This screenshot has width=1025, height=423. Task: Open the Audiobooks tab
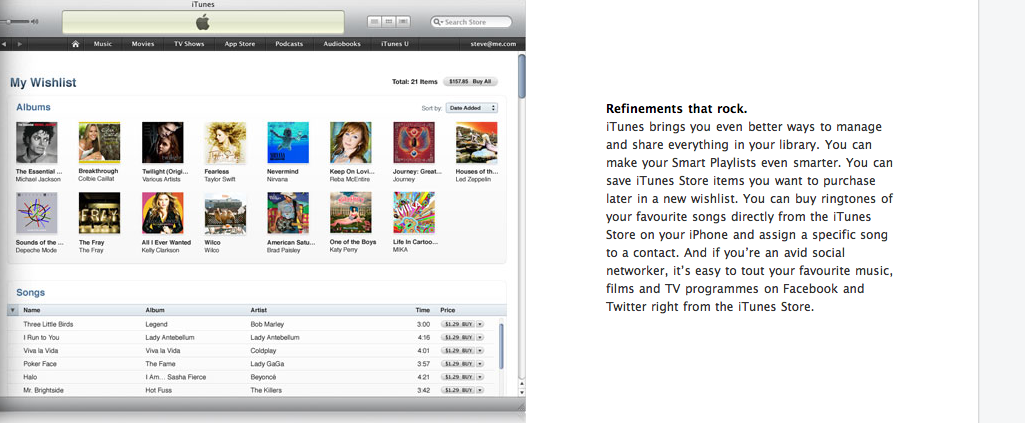pyautogui.click(x=342, y=44)
